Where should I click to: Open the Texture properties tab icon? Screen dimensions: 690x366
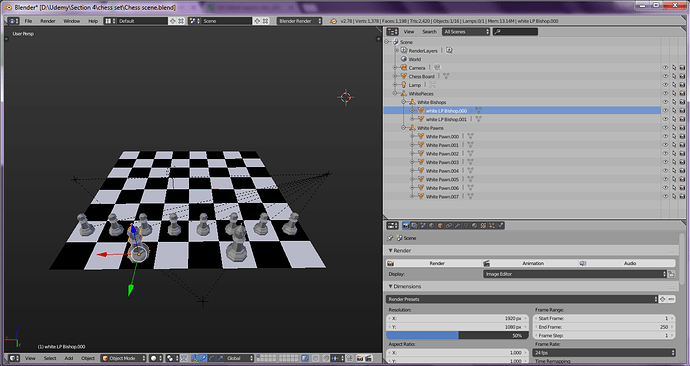(x=483, y=226)
